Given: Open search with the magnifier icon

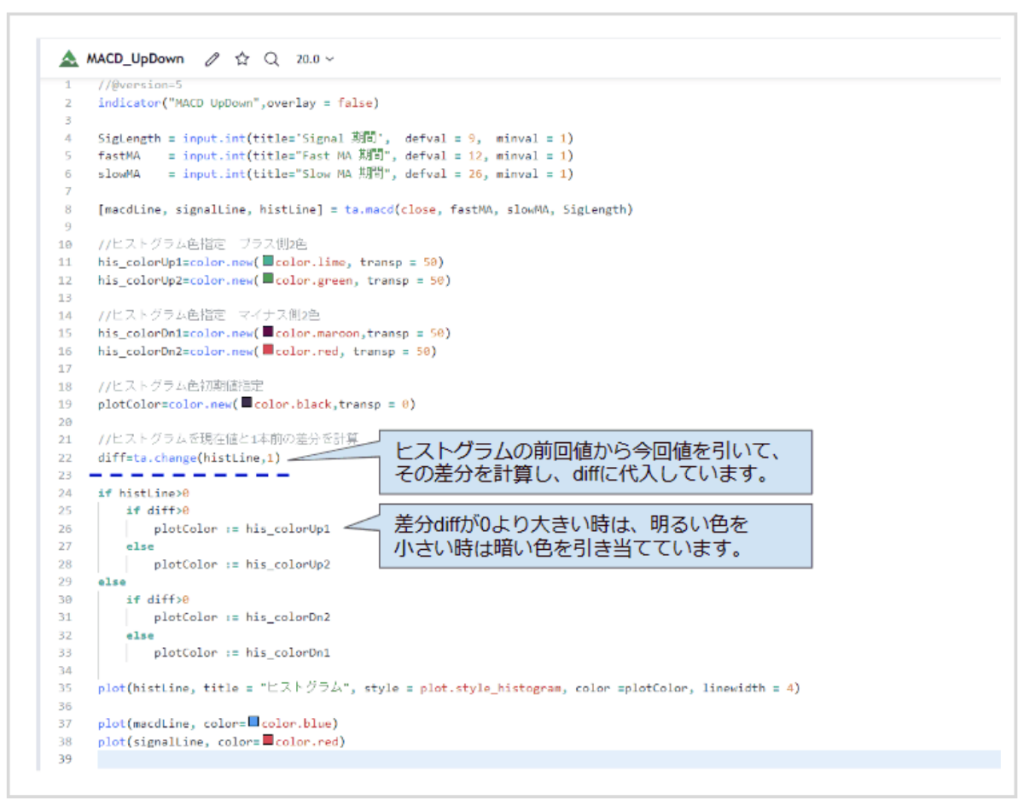Looking at the screenshot, I should [270, 58].
